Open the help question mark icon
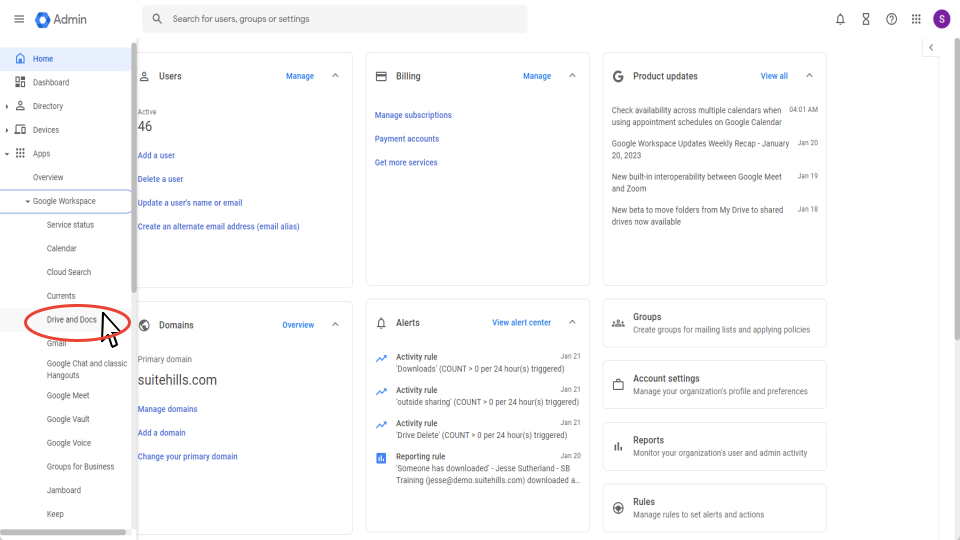Viewport: 960px width, 540px height. coord(891,20)
